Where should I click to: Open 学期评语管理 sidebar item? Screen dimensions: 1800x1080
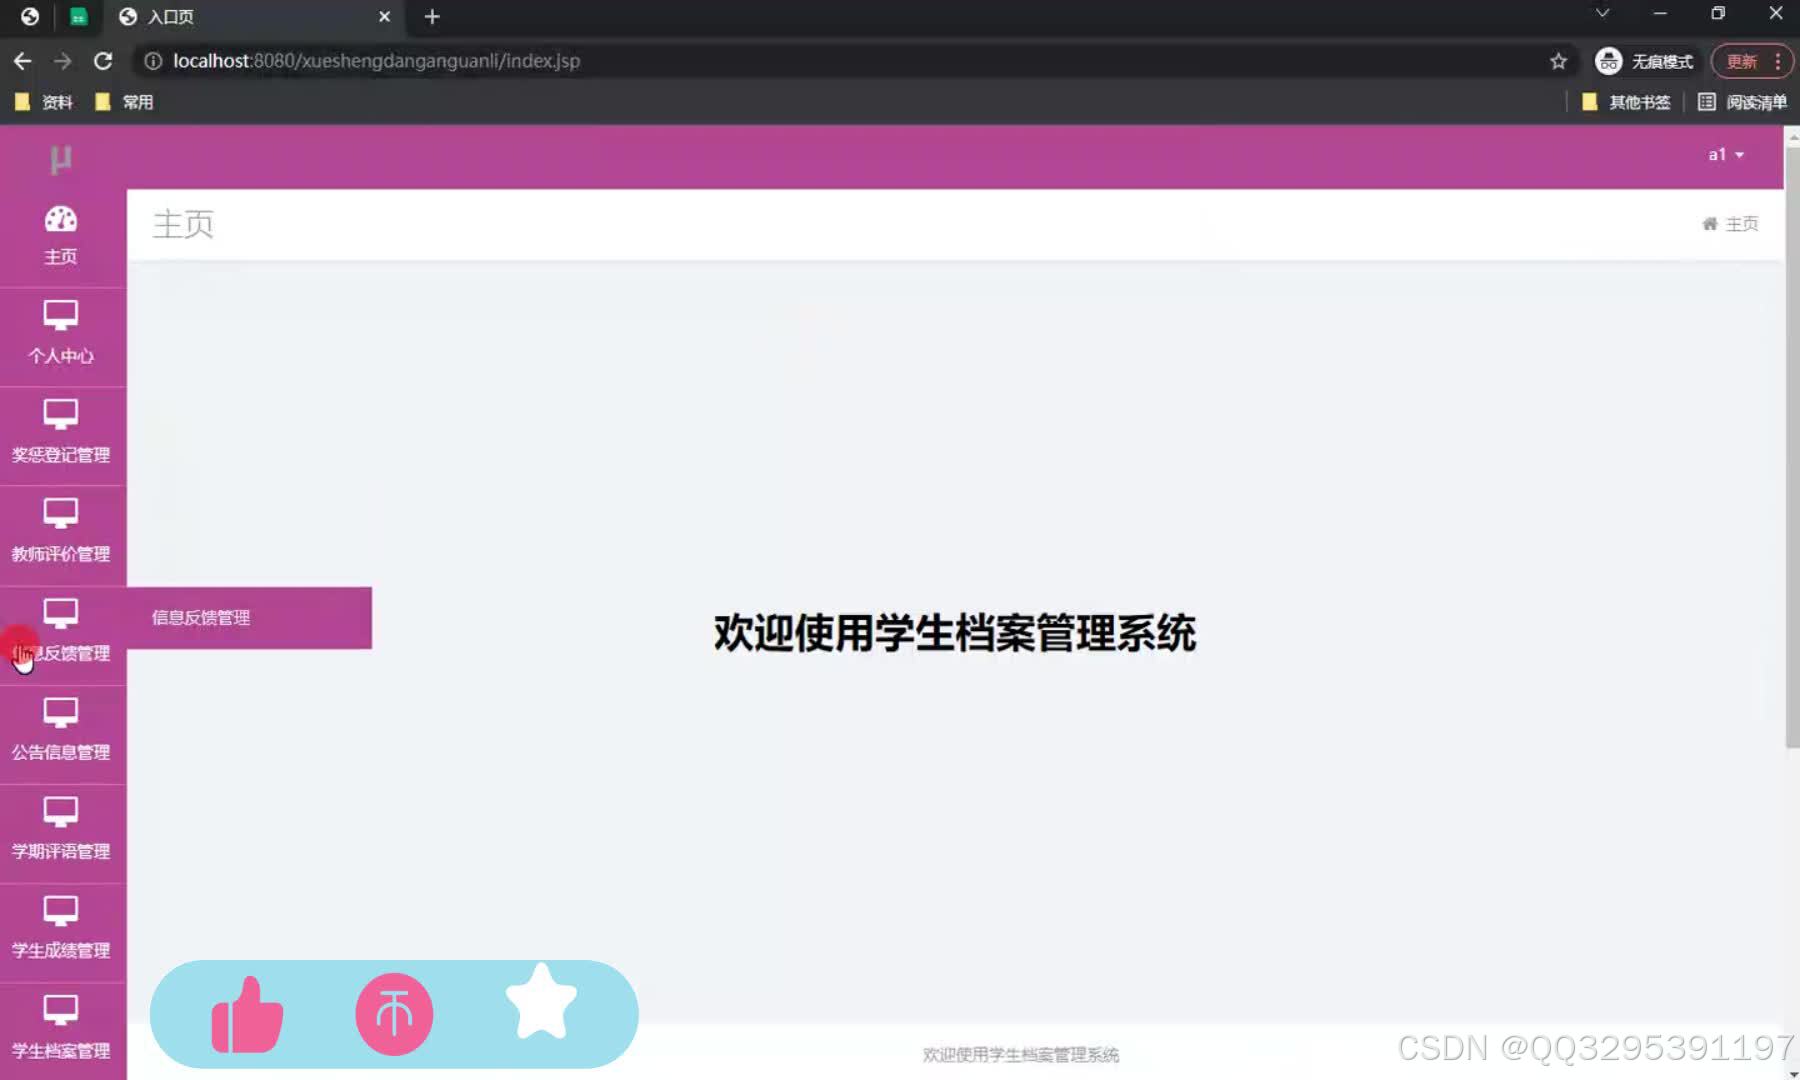click(x=61, y=830)
